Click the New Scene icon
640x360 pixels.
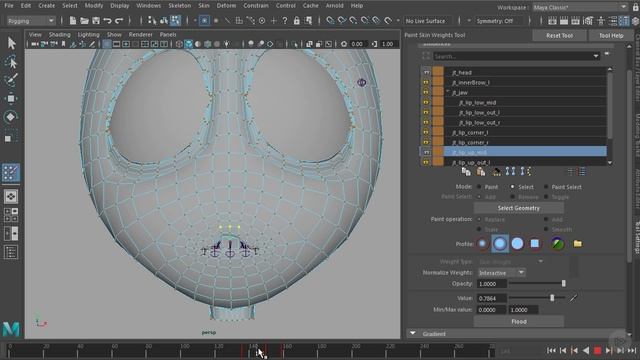(x=72, y=21)
